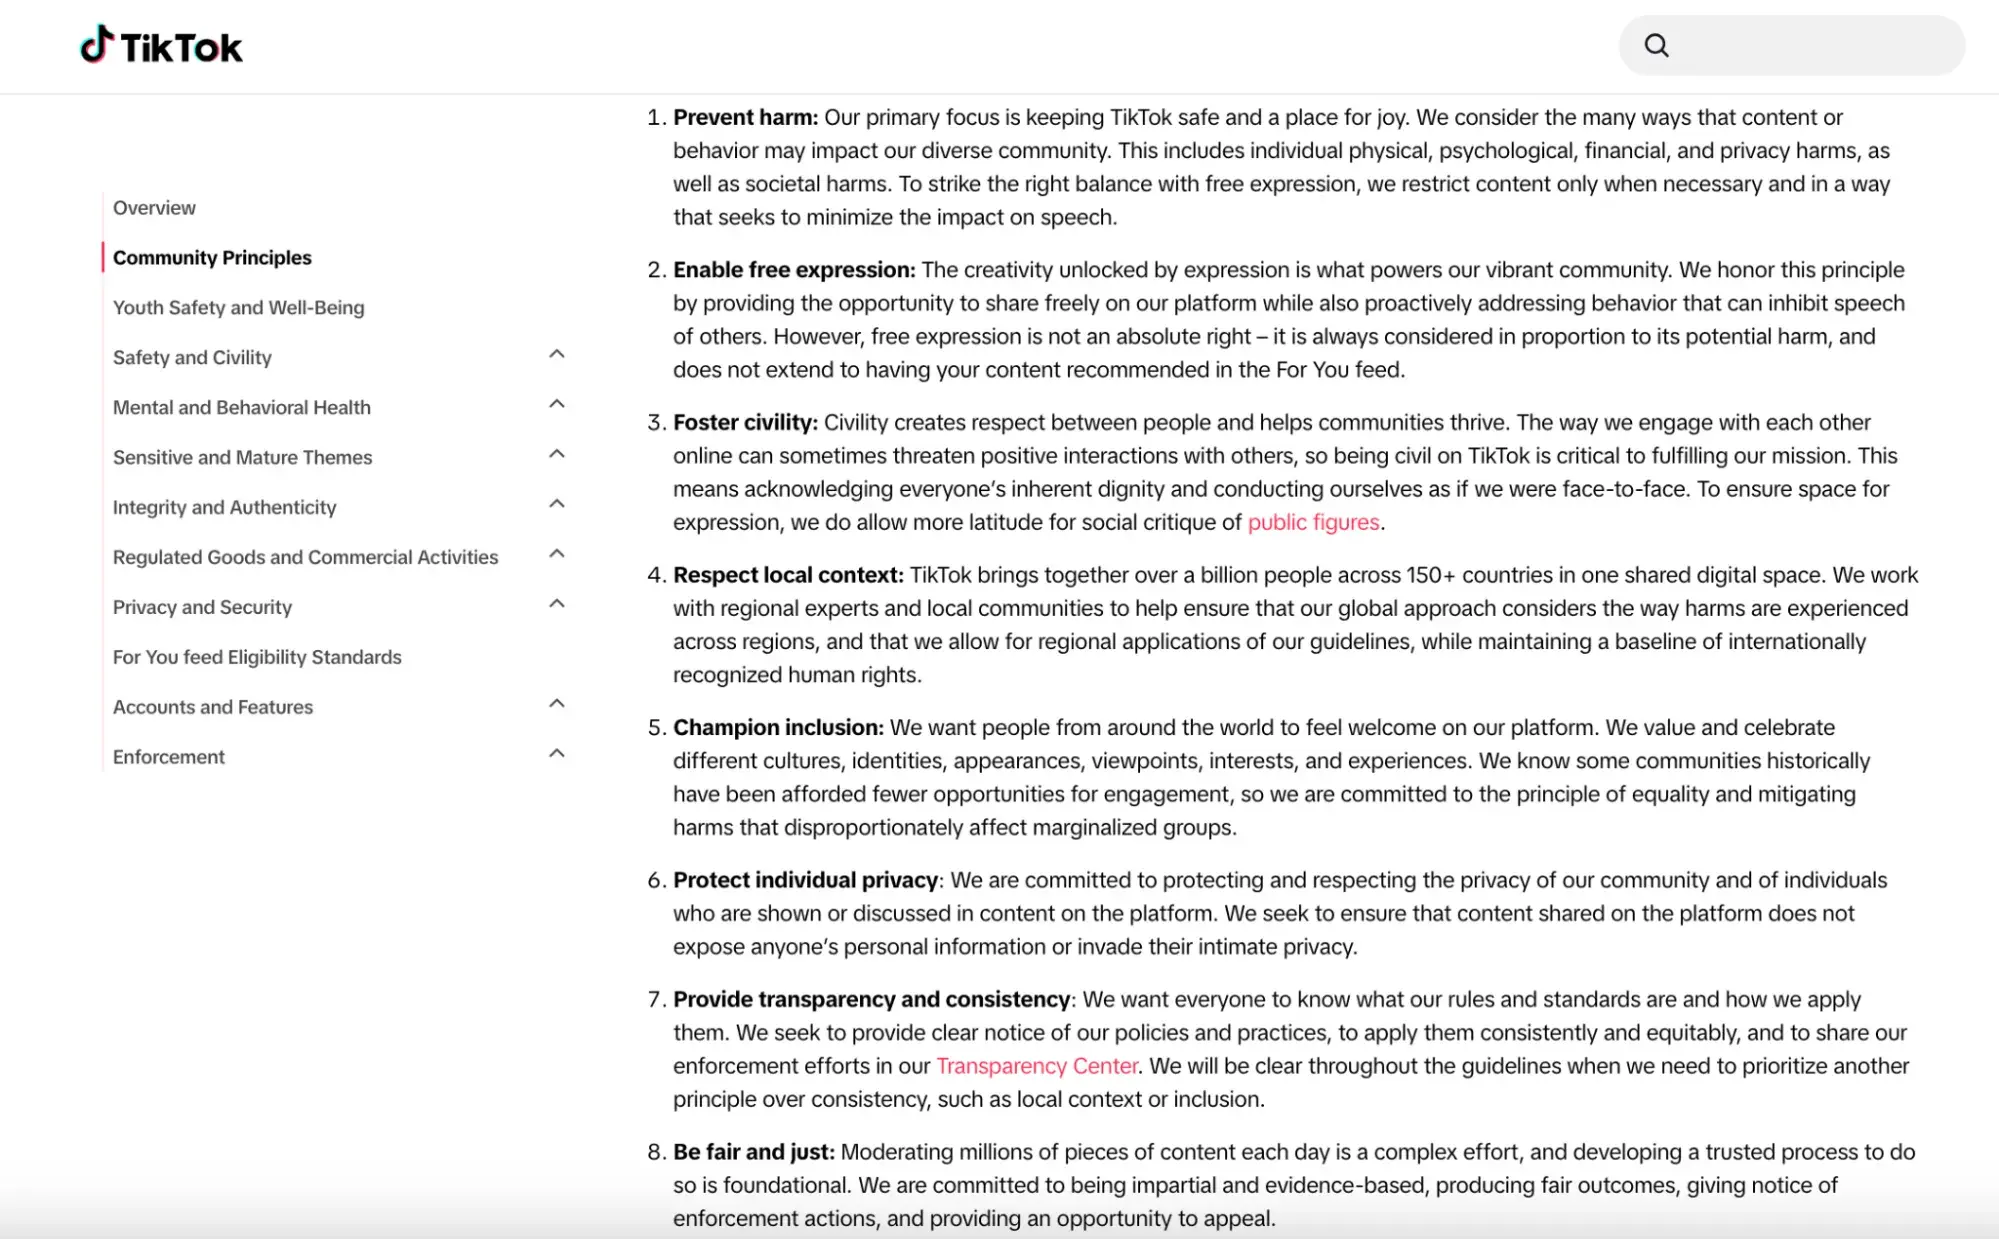Expand the Sensitive and Mature Themes section
The height and width of the screenshot is (1239, 1999).
pos(555,455)
